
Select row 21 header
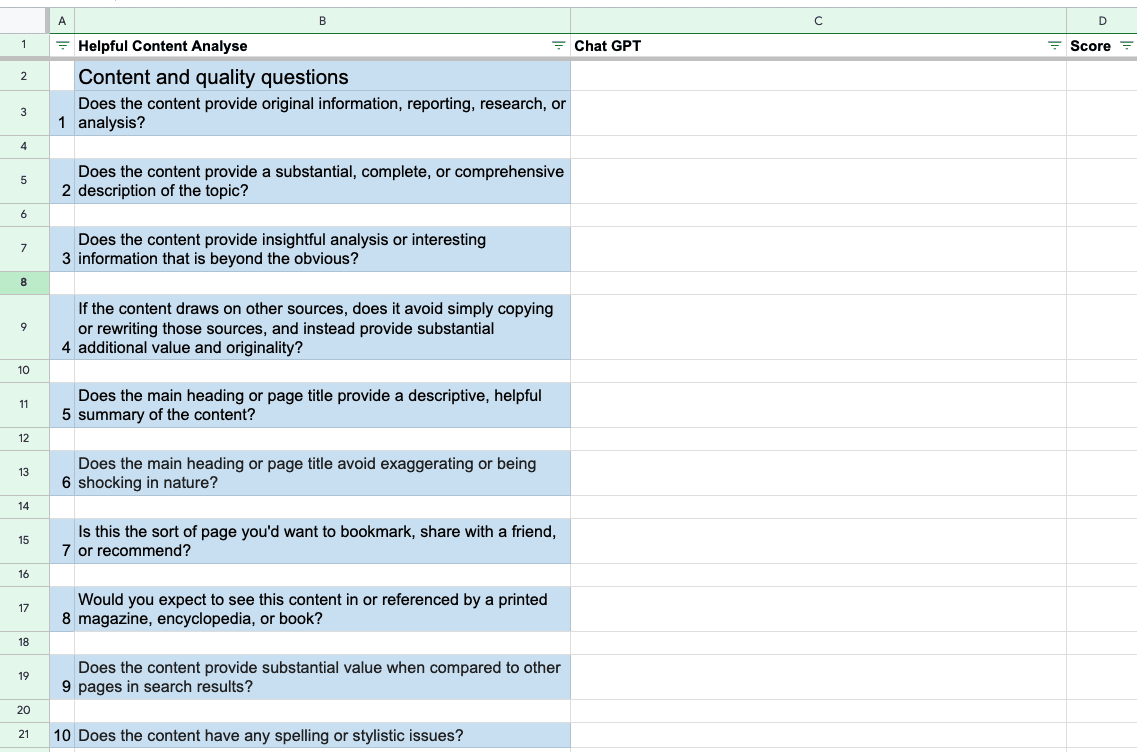click(x=23, y=736)
